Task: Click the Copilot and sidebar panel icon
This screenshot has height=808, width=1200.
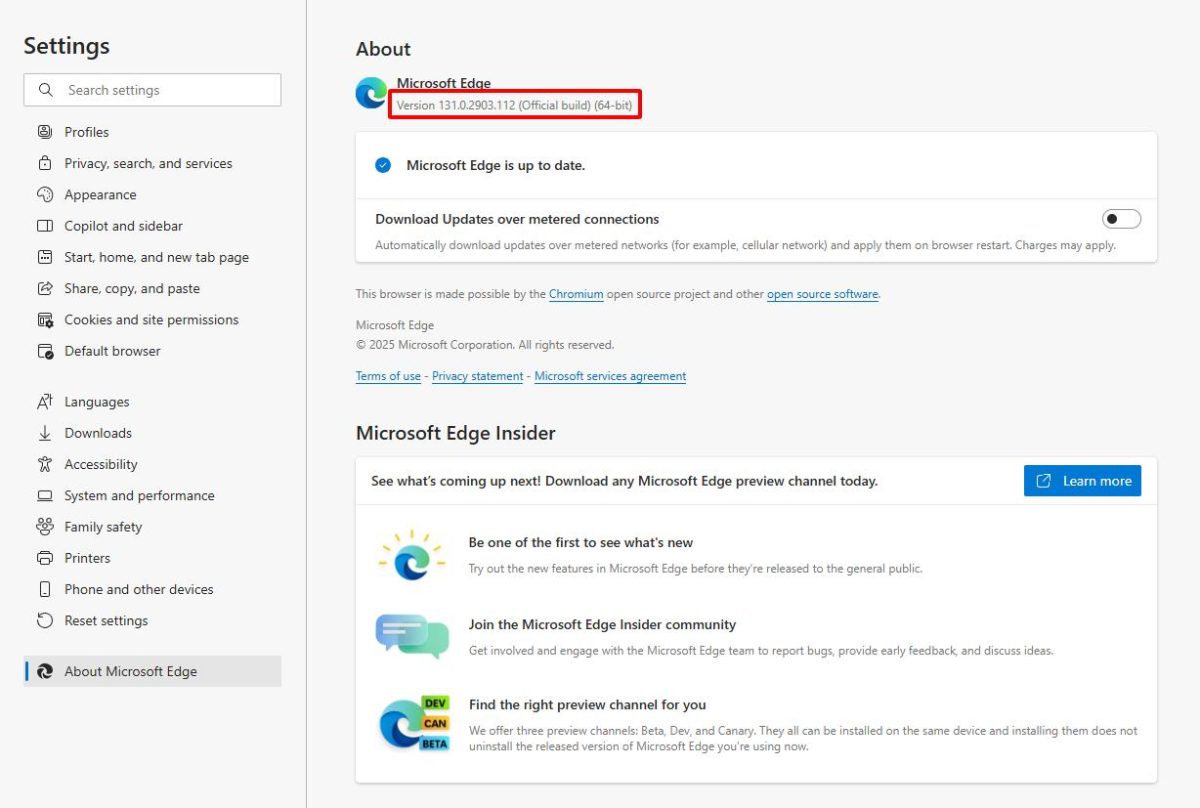Action: tap(44, 226)
